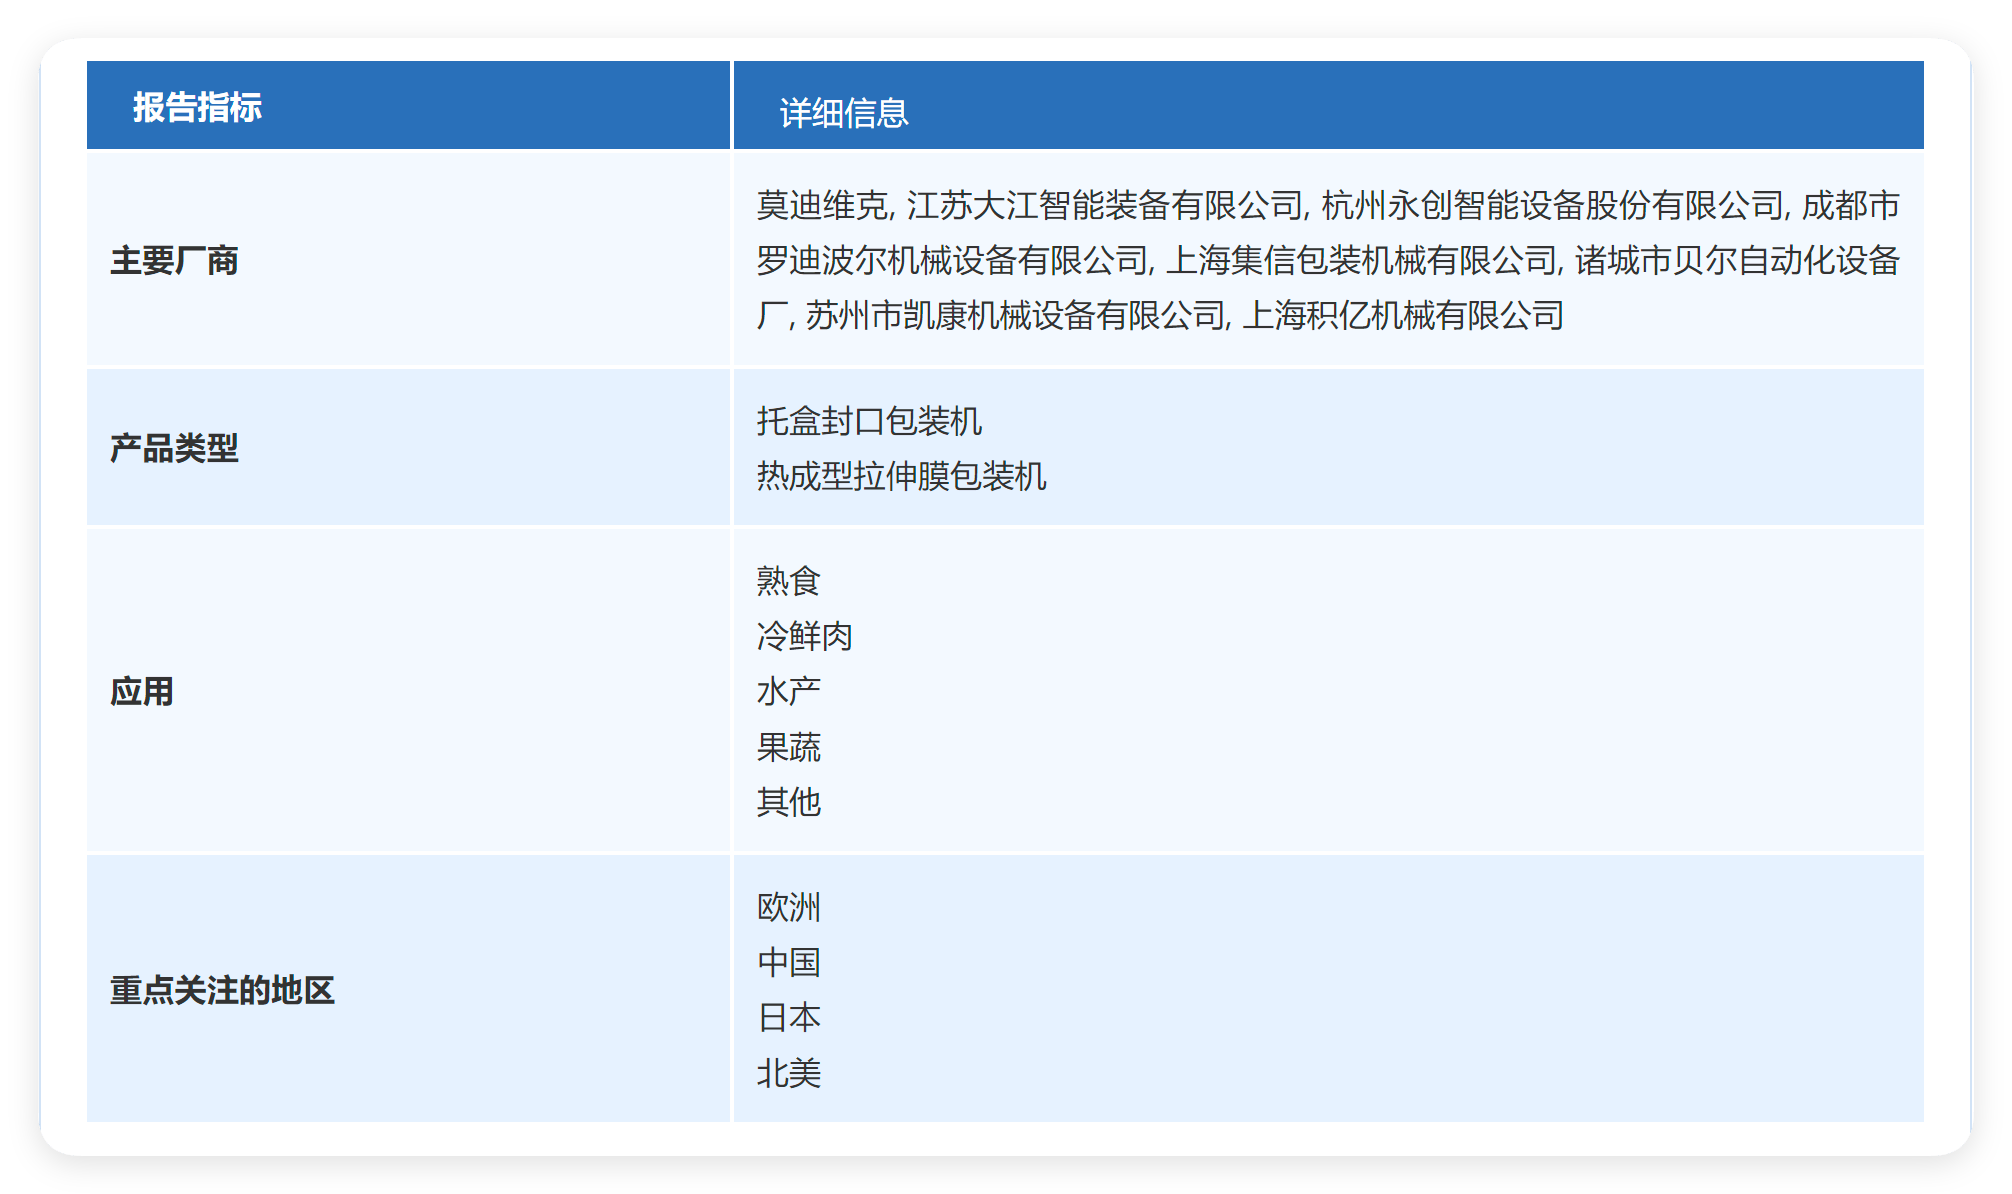Viewport: 2012px width, 1194px height.
Task: Click the 北美 region entry
Action: coord(789,1073)
